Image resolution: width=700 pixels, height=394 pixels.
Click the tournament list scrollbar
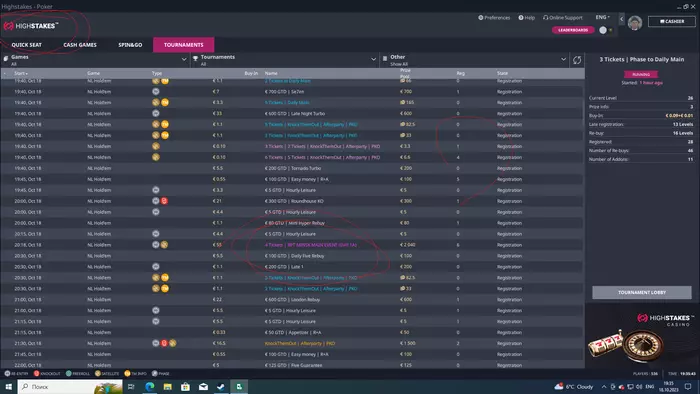tap(583, 112)
